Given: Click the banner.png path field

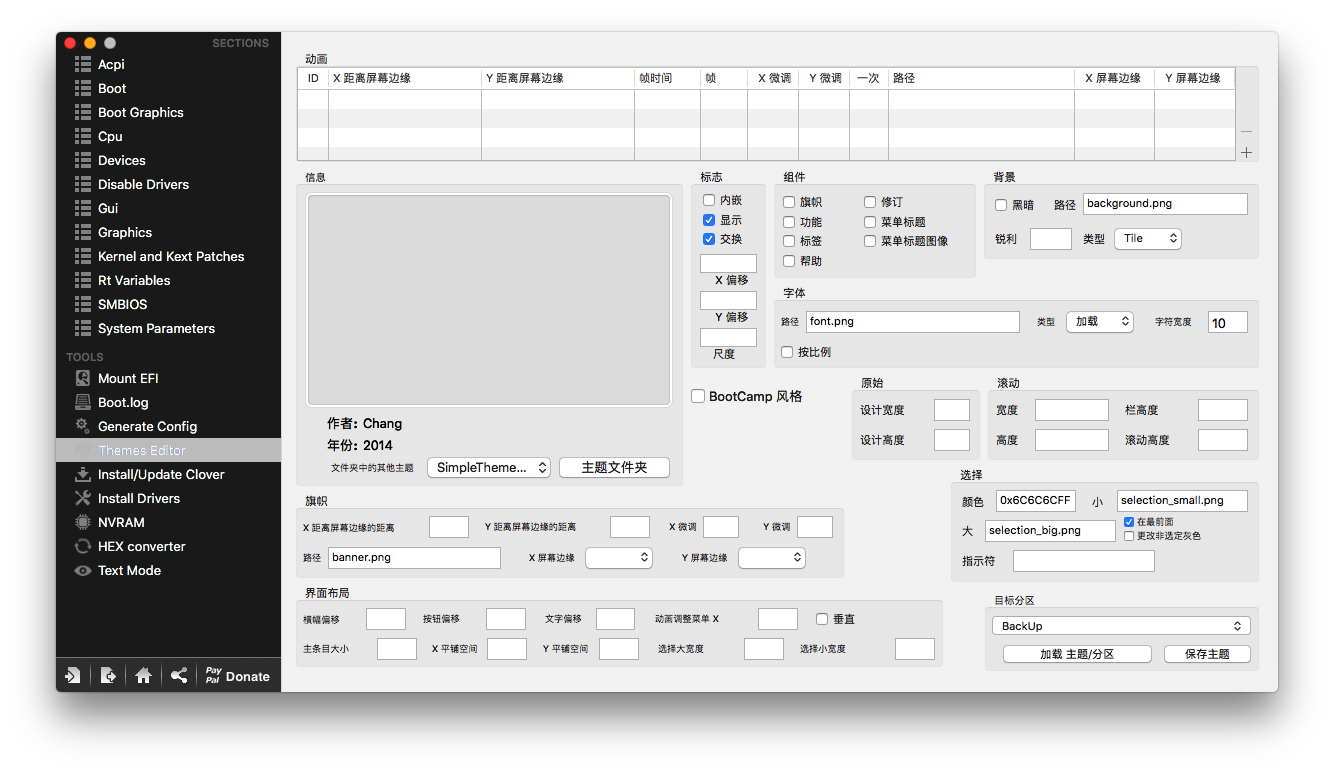Looking at the screenshot, I should [414, 557].
